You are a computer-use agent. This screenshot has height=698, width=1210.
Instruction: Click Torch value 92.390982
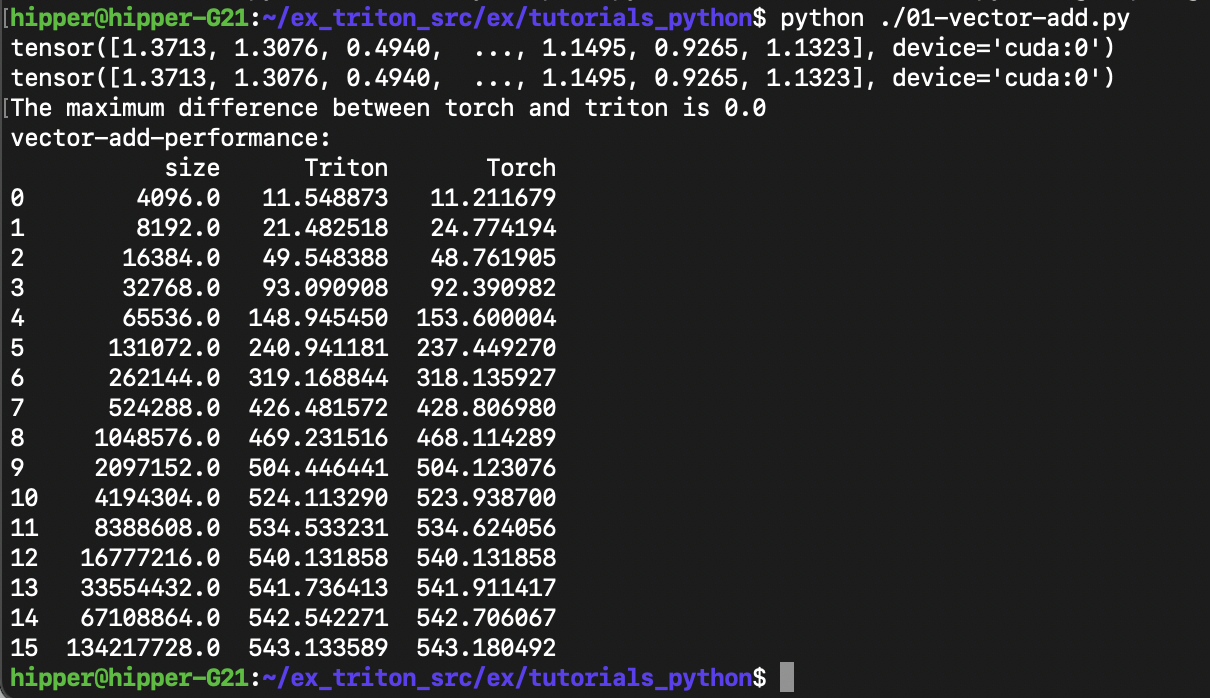[x=493, y=288]
